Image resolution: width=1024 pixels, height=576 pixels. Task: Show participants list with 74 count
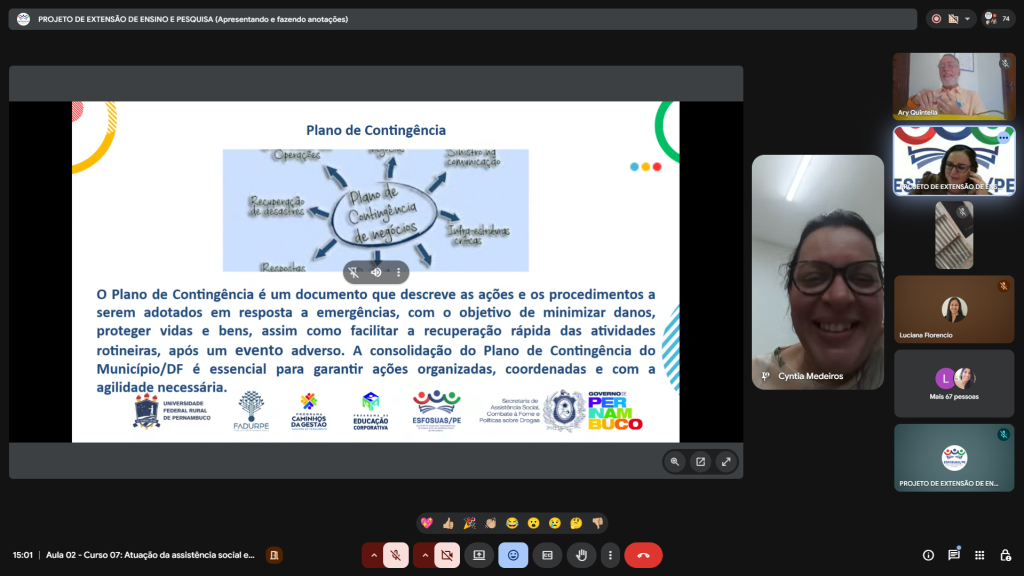tap(999, 18)
